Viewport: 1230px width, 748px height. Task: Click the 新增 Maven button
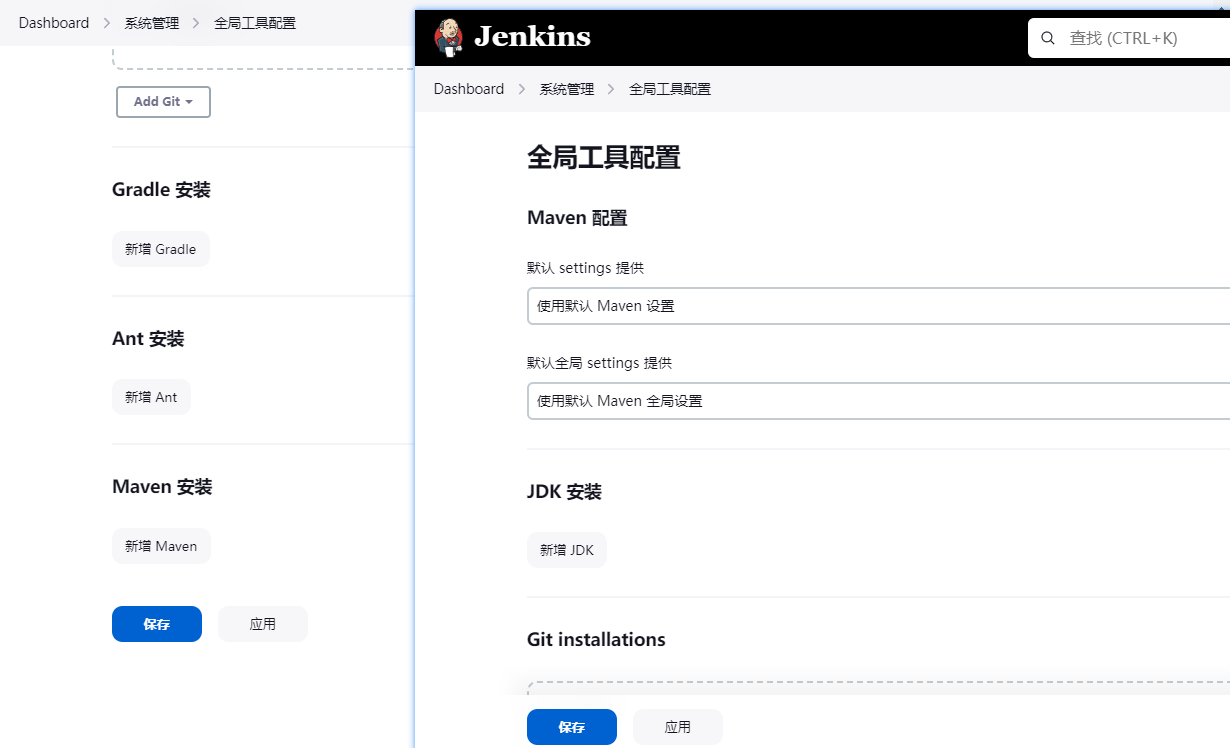[x=161, y=546]
